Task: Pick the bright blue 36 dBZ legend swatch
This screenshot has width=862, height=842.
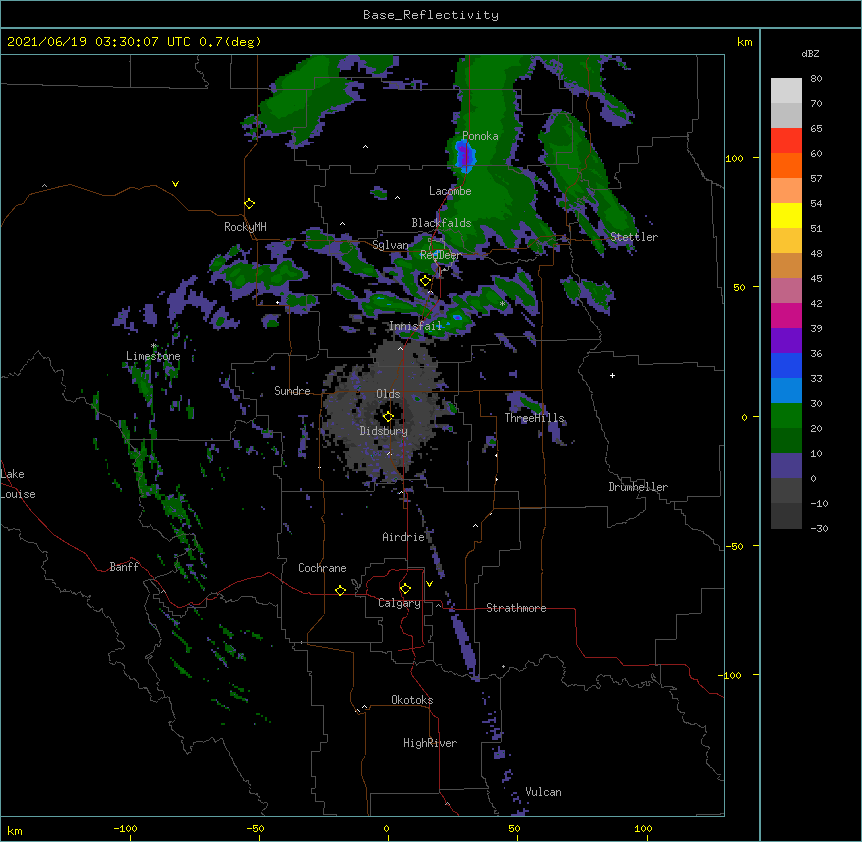Action: pos(786,365)
